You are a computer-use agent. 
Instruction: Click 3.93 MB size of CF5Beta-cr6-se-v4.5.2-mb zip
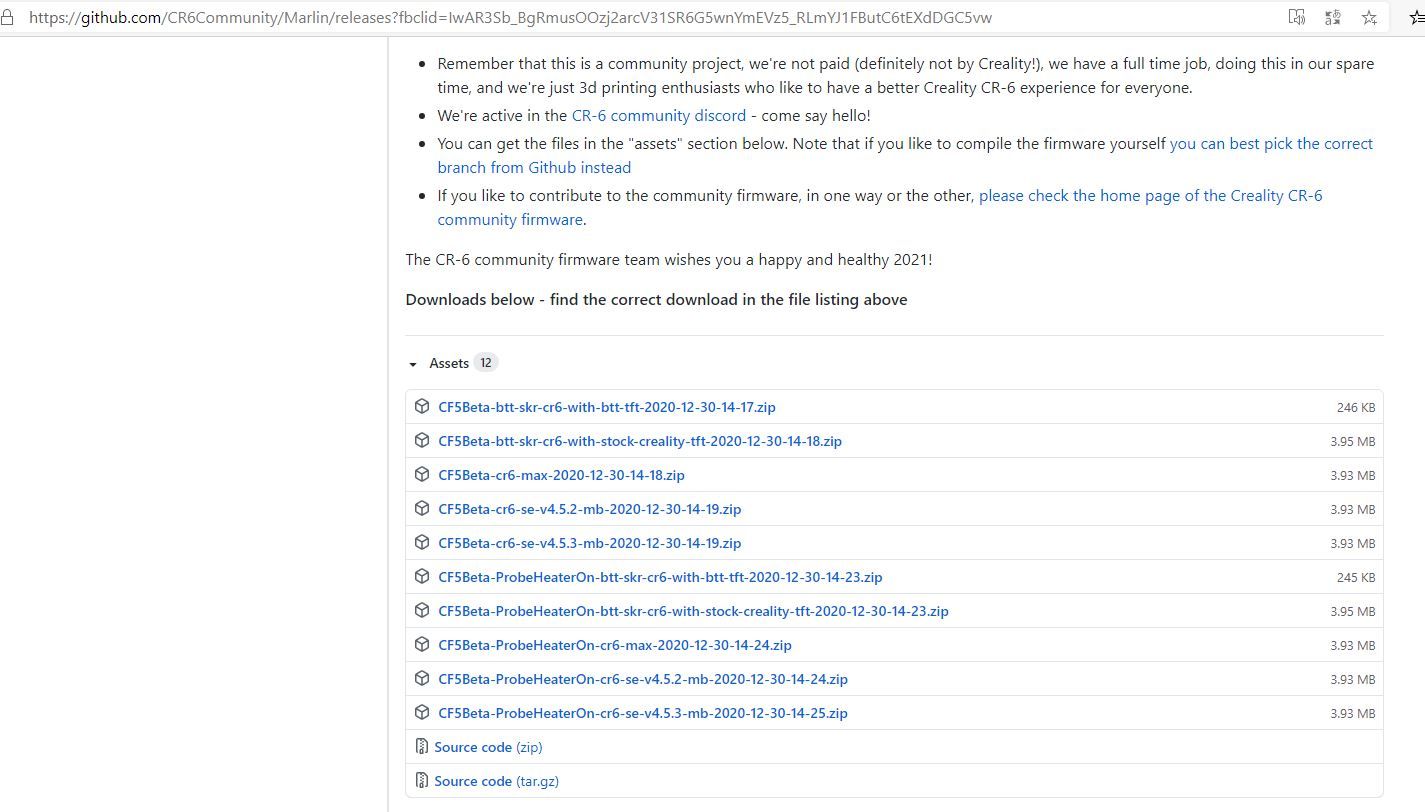(1353, 509)
